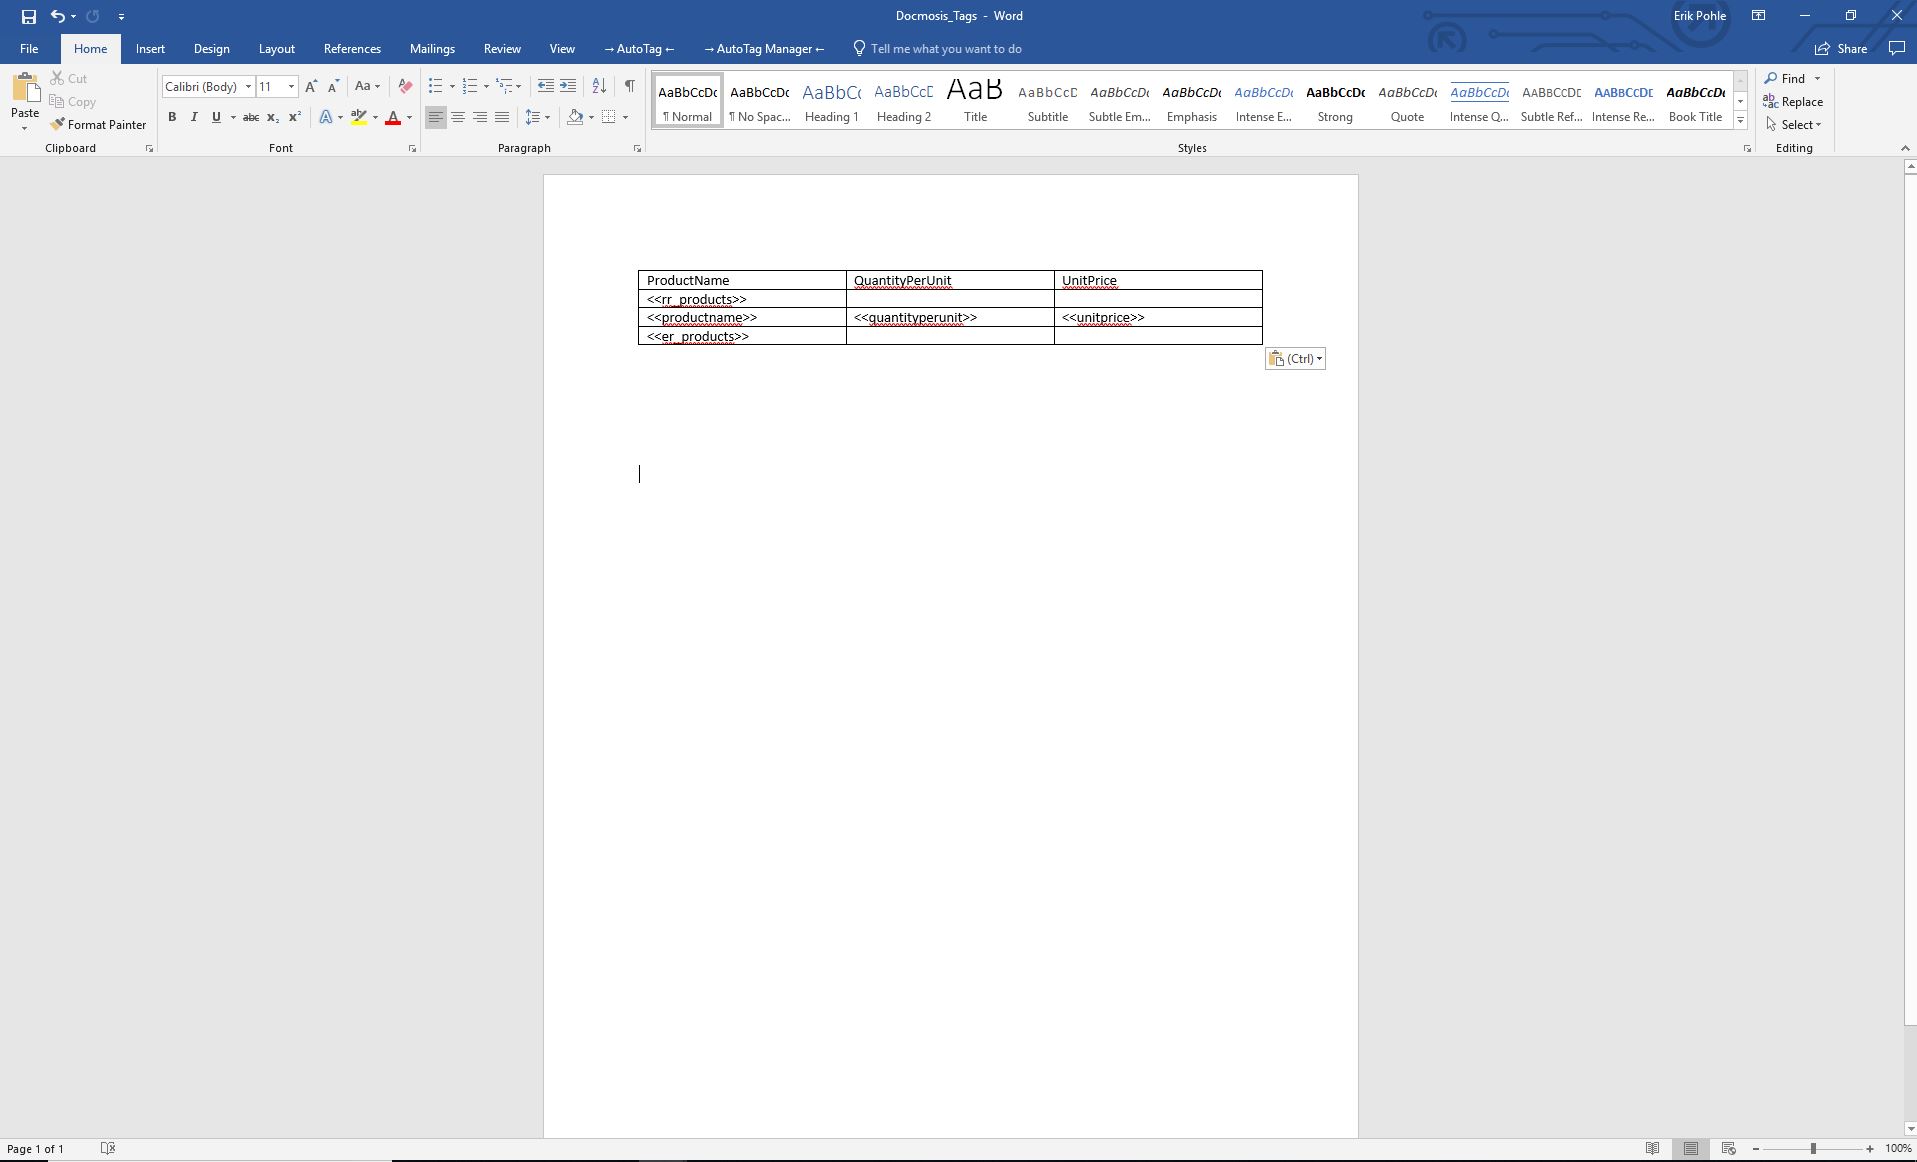Align the paragraph to the right
Image resolution: width=1917 pixels, height=1162 pixels.
click(480, 118)
